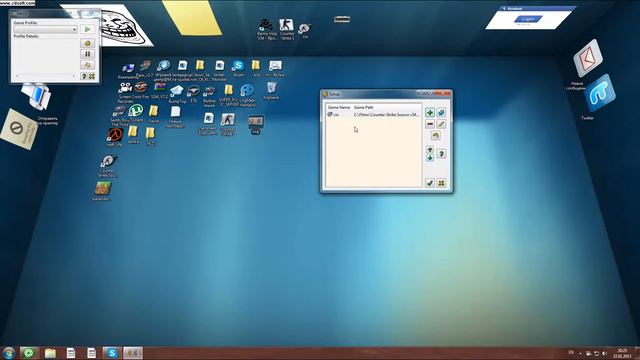Click the blue scan button next to the plus
640x360 pixels.
click(441, 112)
